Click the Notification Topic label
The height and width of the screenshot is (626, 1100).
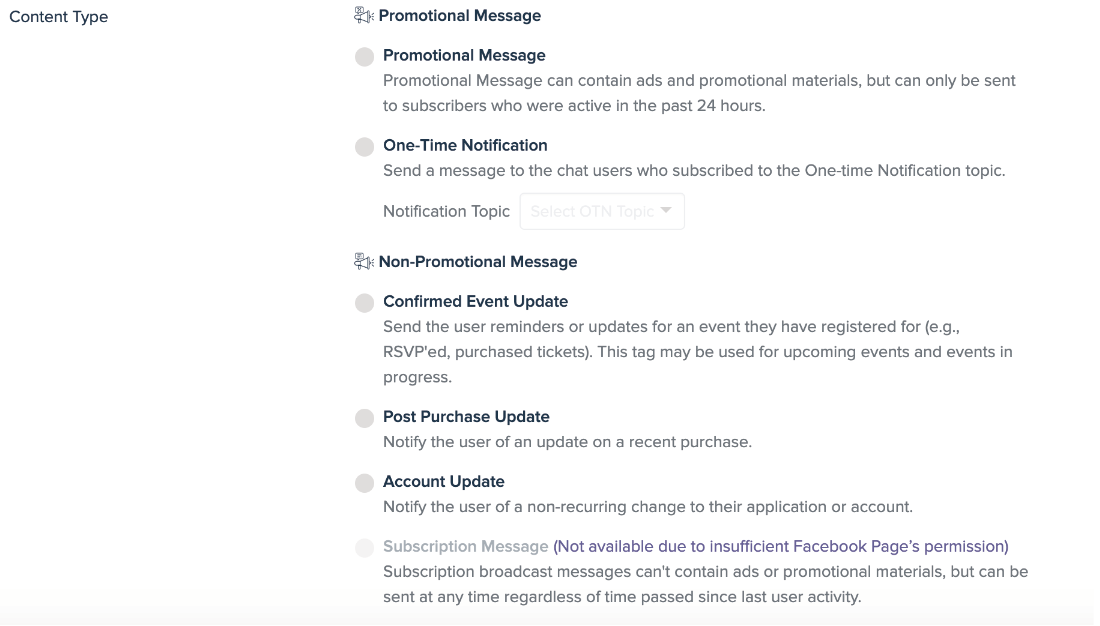pyautogui.click(x=446, y=211)
